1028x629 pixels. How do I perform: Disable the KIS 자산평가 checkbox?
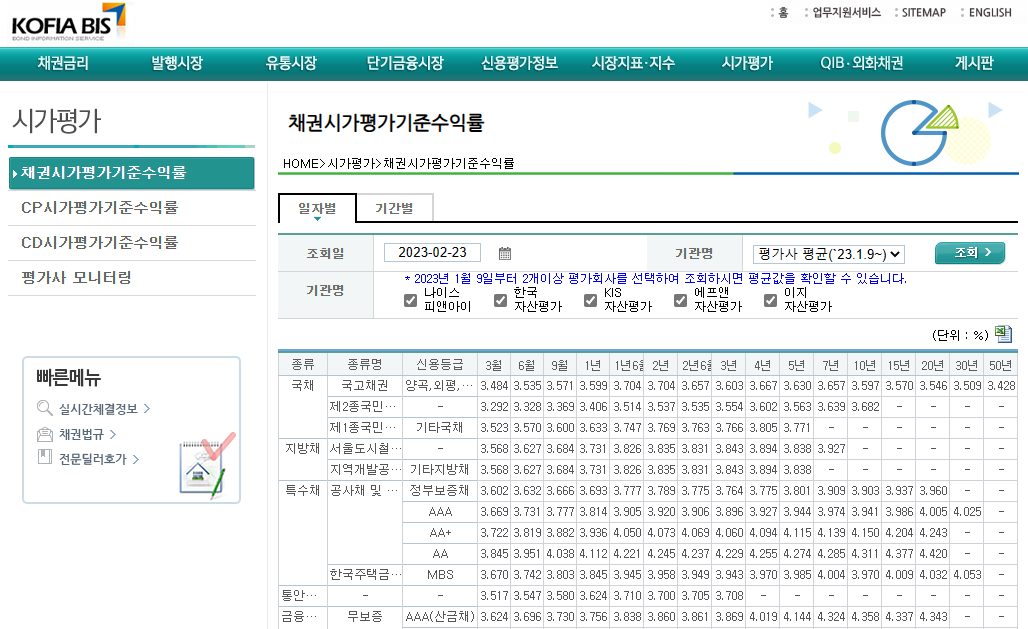pyautogui.click(x=589, y=300)
